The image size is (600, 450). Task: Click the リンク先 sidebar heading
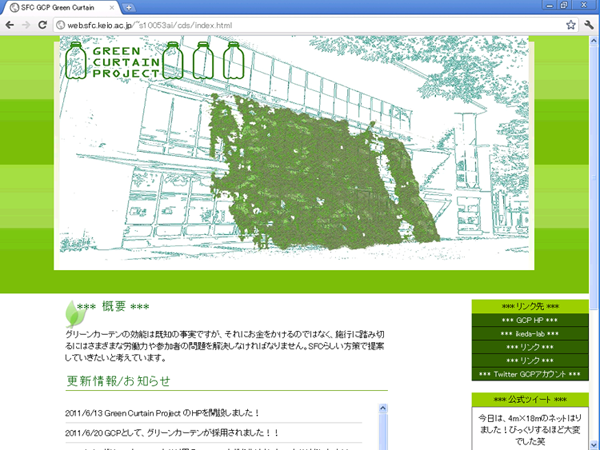click(530, 307)
